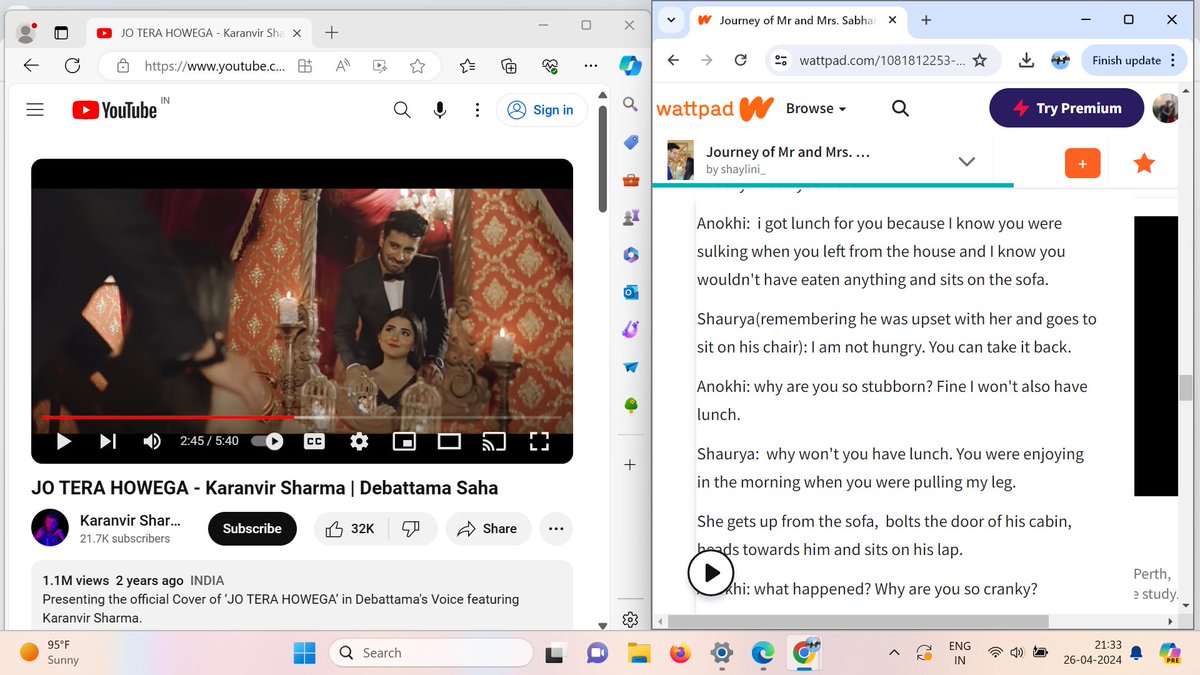Seek on the red video progress bar

(x=302, y=417)
